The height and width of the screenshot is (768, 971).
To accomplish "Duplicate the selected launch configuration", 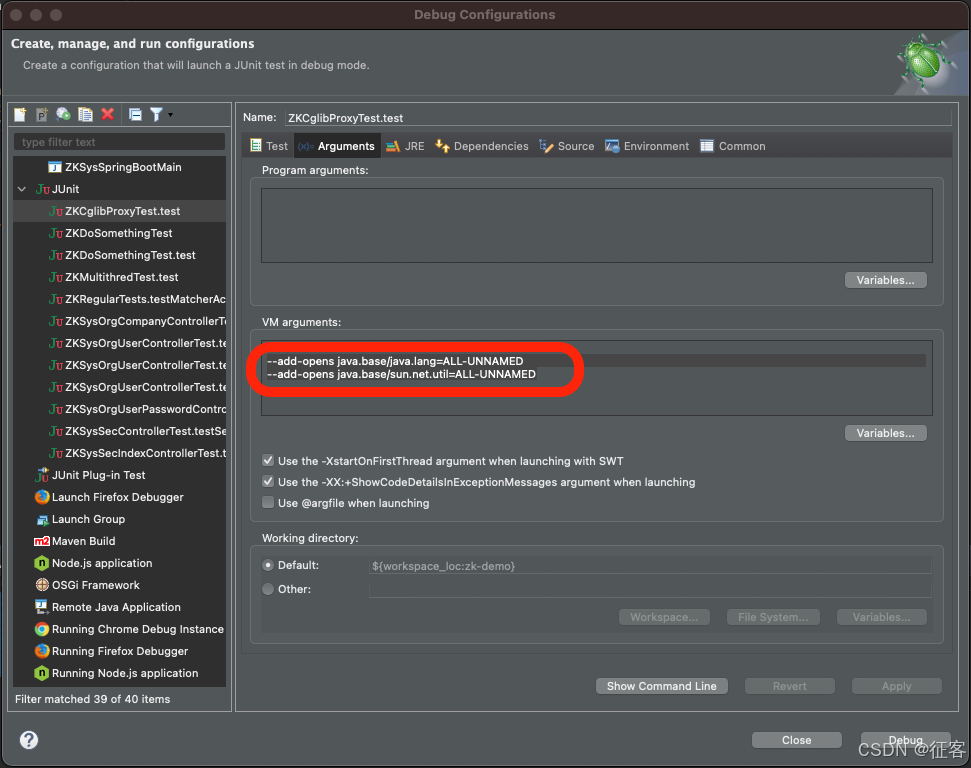I will pos(85,115).
